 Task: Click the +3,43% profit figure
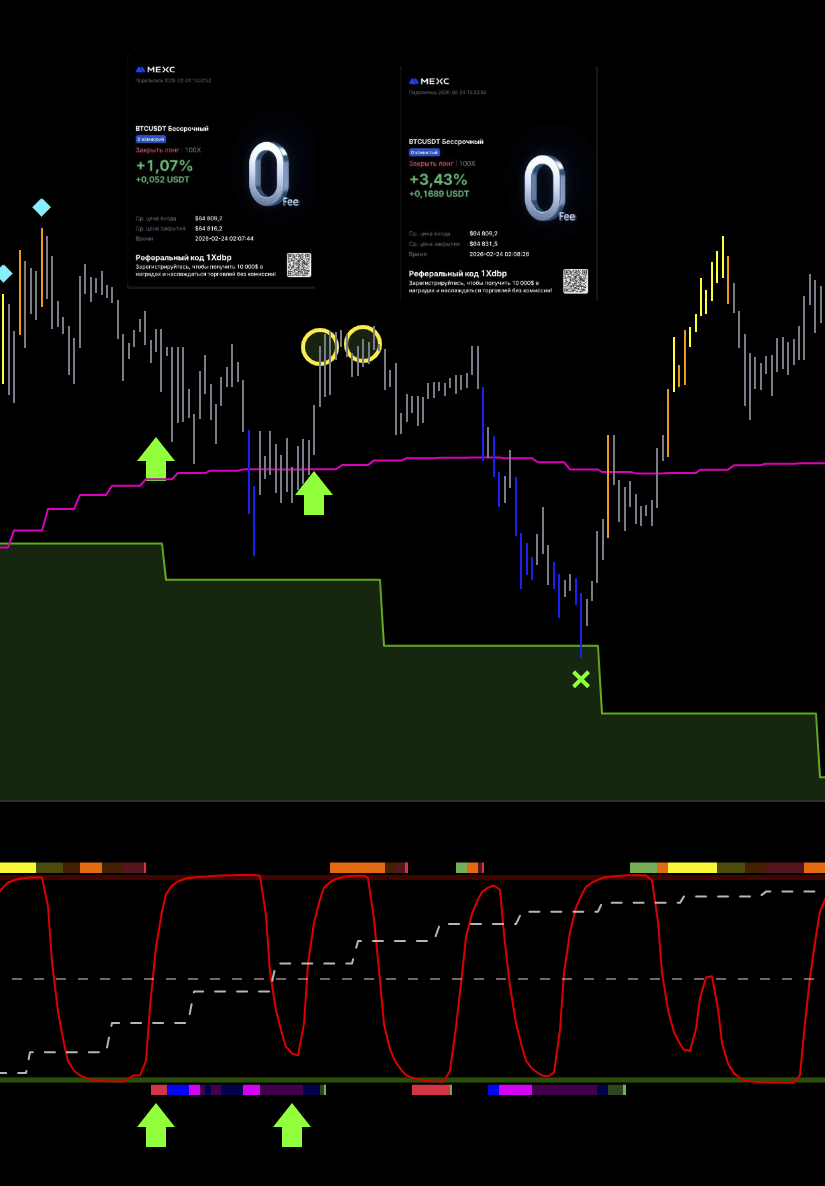tap(438, 180)
